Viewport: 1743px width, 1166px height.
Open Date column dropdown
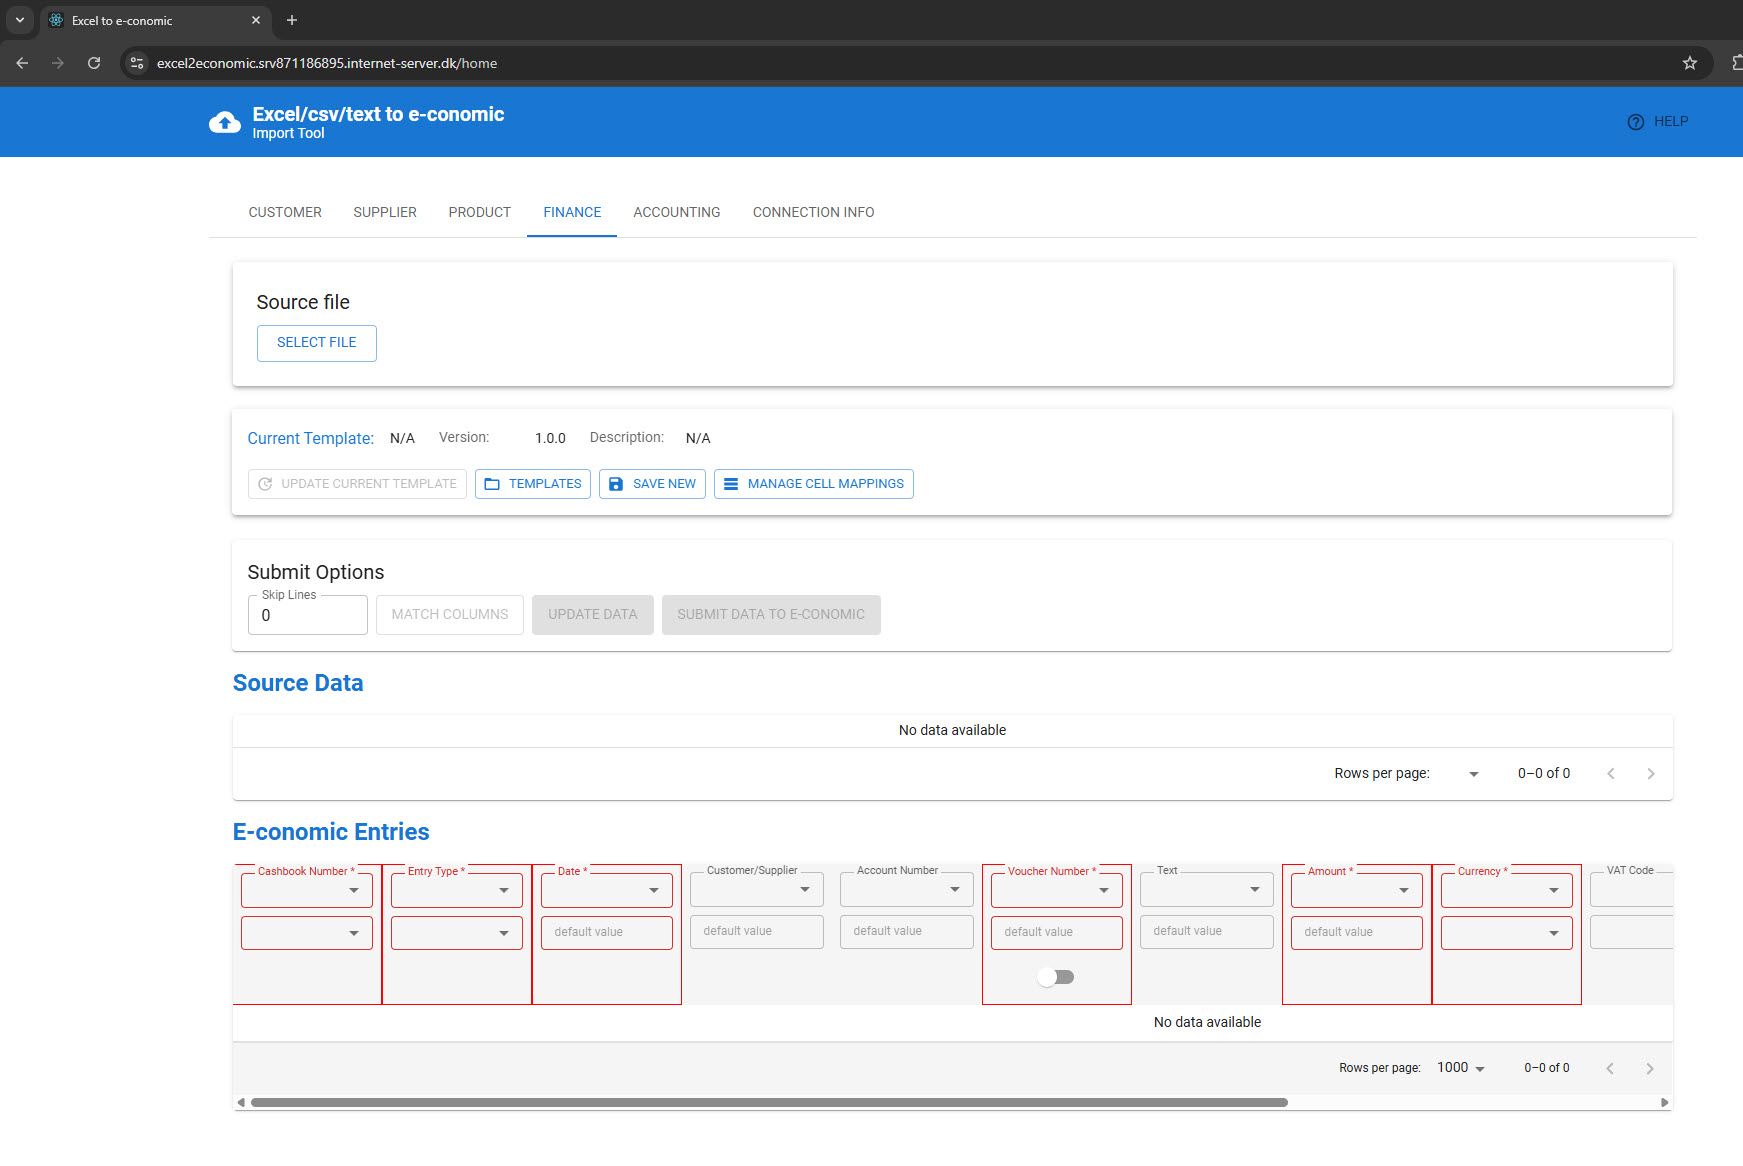pyautogui.click(x=607, y=890)
